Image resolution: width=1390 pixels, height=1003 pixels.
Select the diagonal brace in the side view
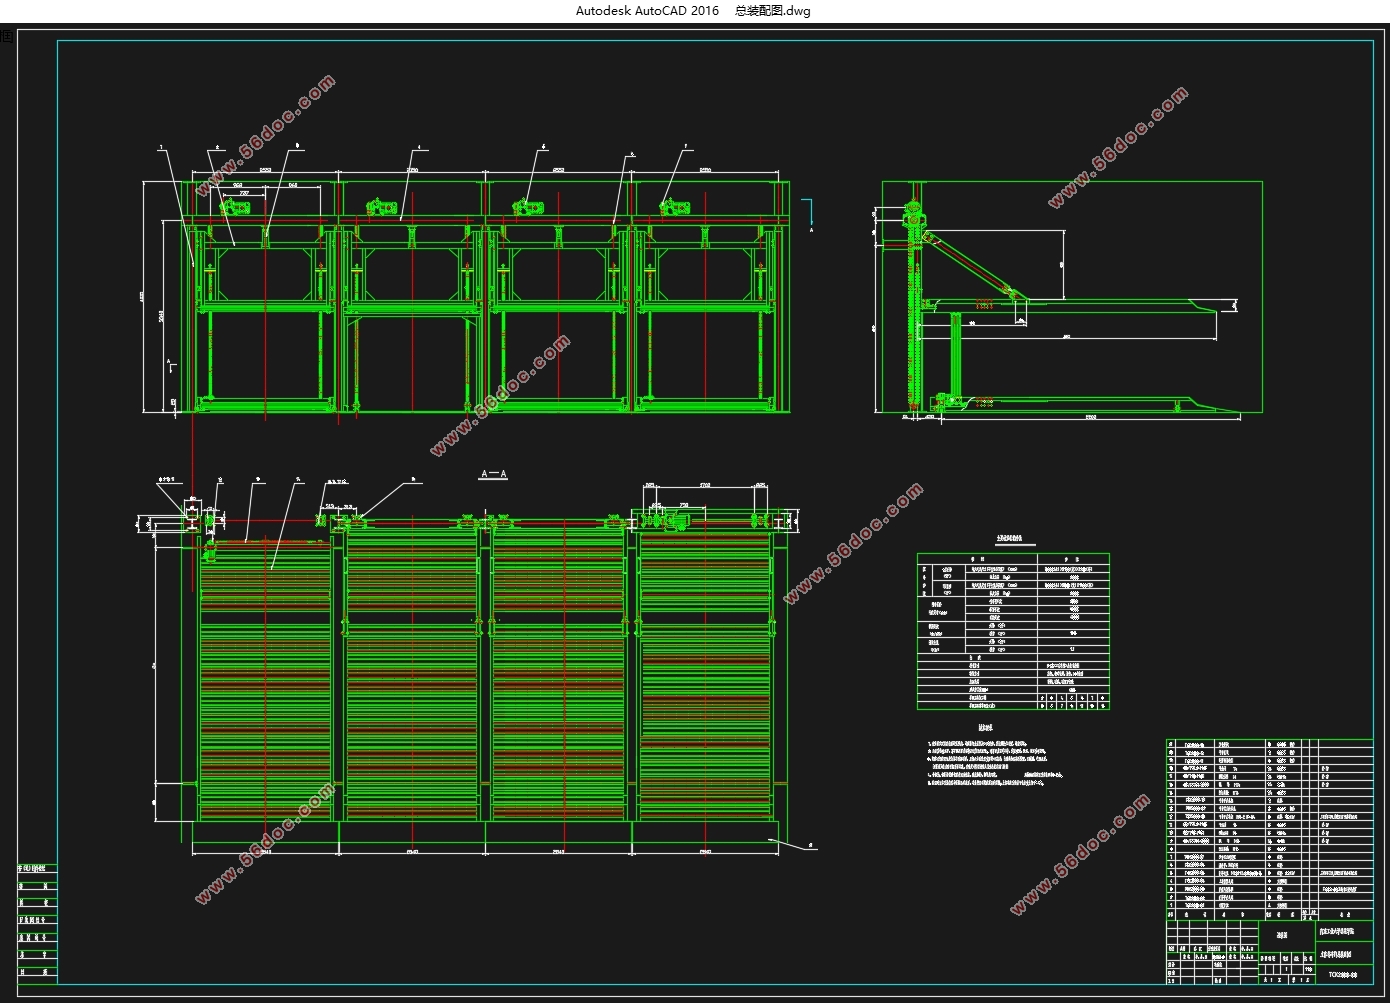click(970, 264)
